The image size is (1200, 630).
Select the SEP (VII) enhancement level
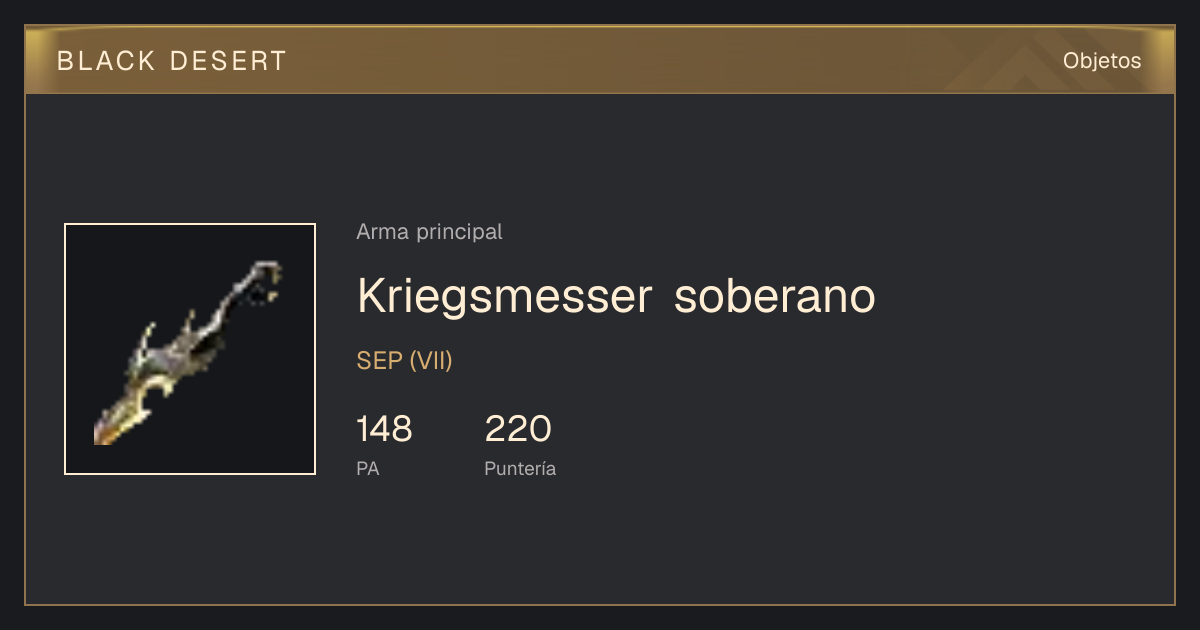coord(405,361)
